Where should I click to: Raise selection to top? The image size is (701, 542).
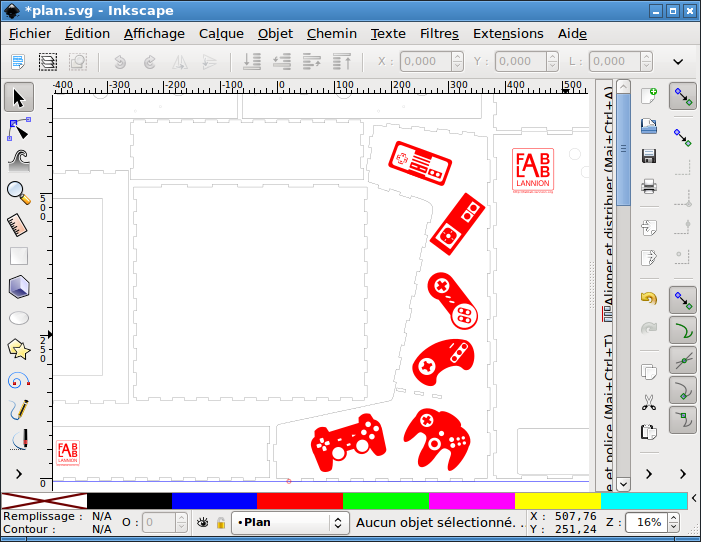(x=342, y=62)
